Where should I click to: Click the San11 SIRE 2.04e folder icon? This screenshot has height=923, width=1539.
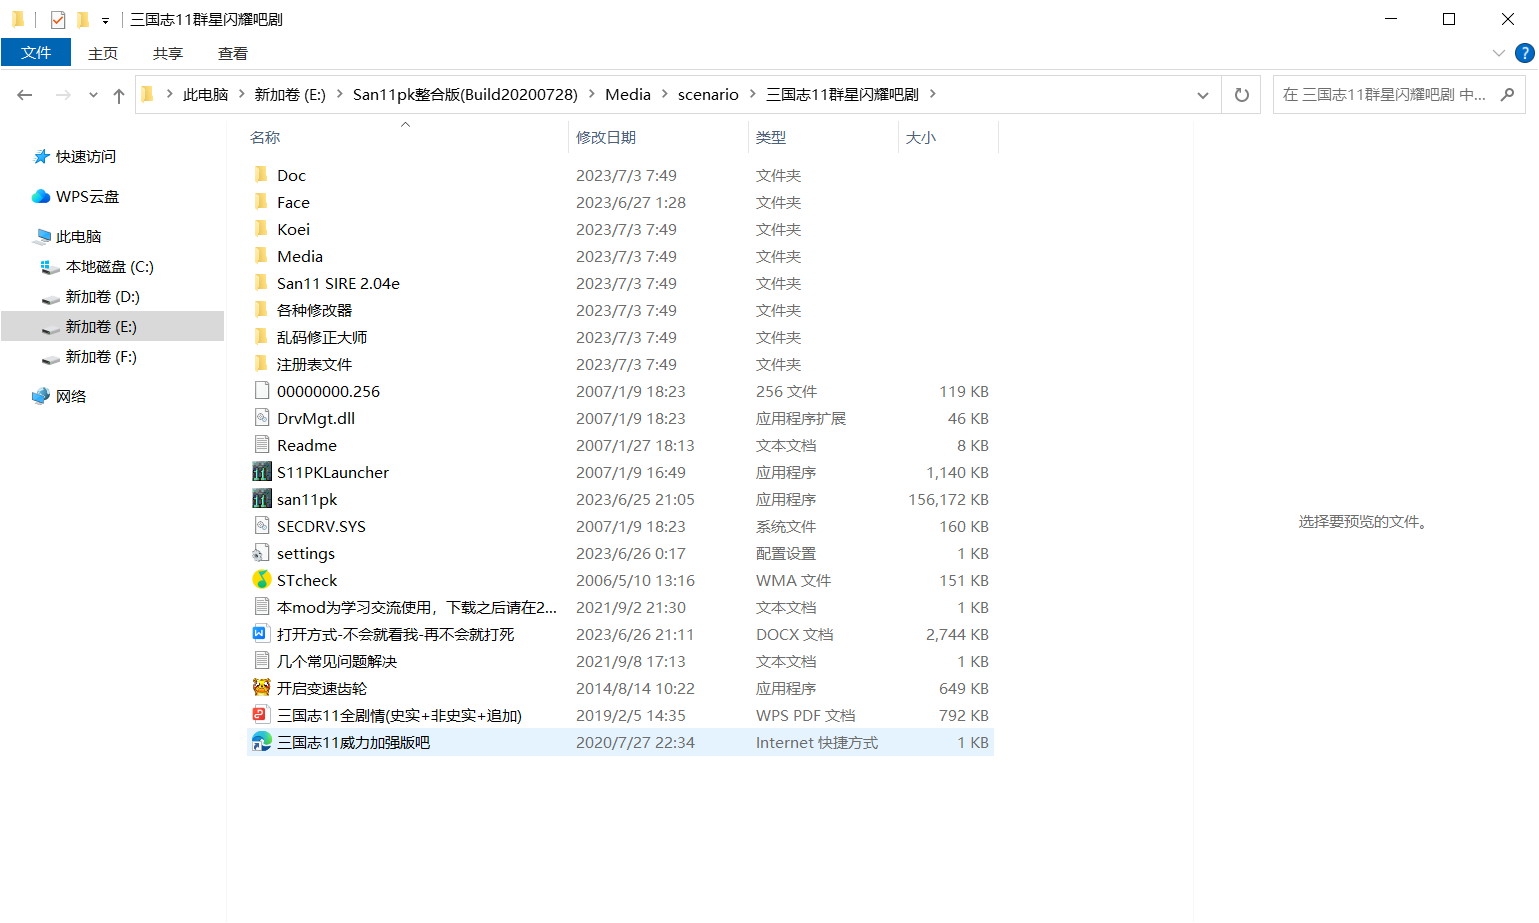(262, 283)
